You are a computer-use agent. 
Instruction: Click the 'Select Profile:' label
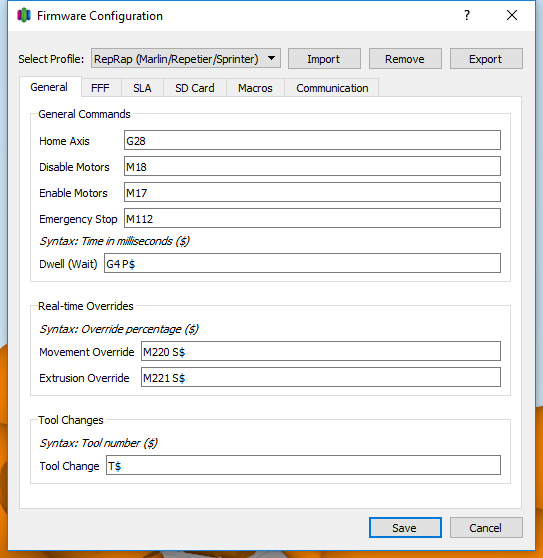point(51,59)
